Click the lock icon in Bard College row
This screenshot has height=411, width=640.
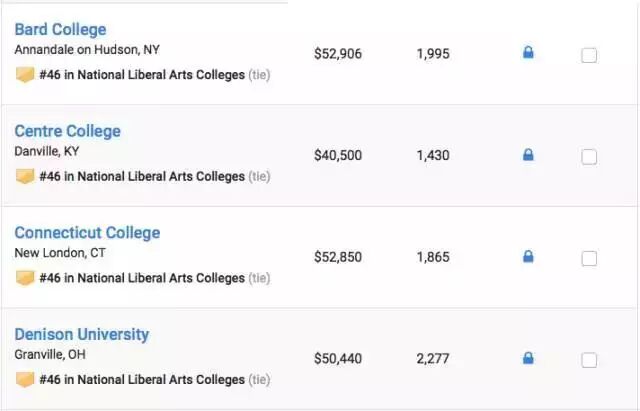(x=528, y=53)
